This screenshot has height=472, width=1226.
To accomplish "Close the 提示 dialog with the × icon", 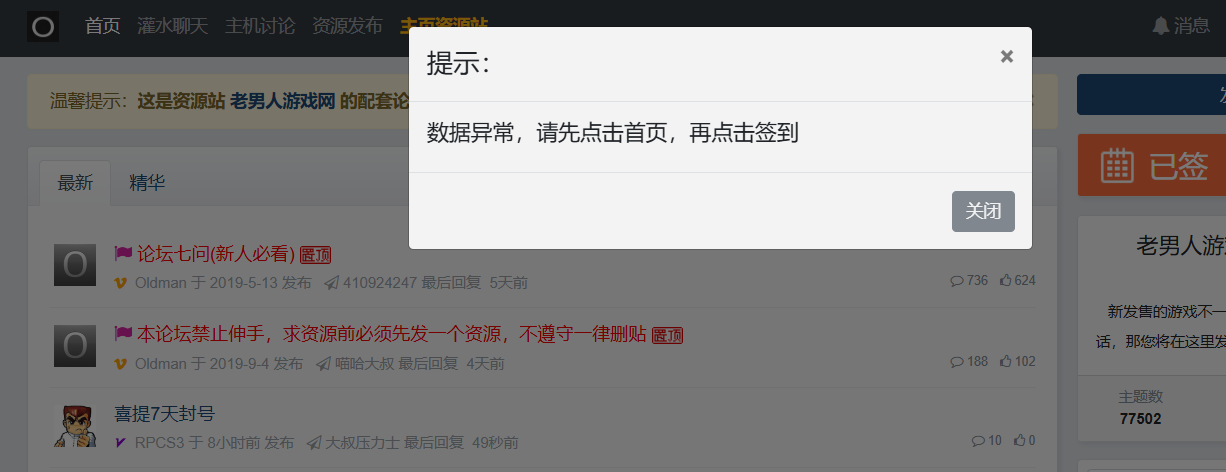I will [x=1007, y=57].
